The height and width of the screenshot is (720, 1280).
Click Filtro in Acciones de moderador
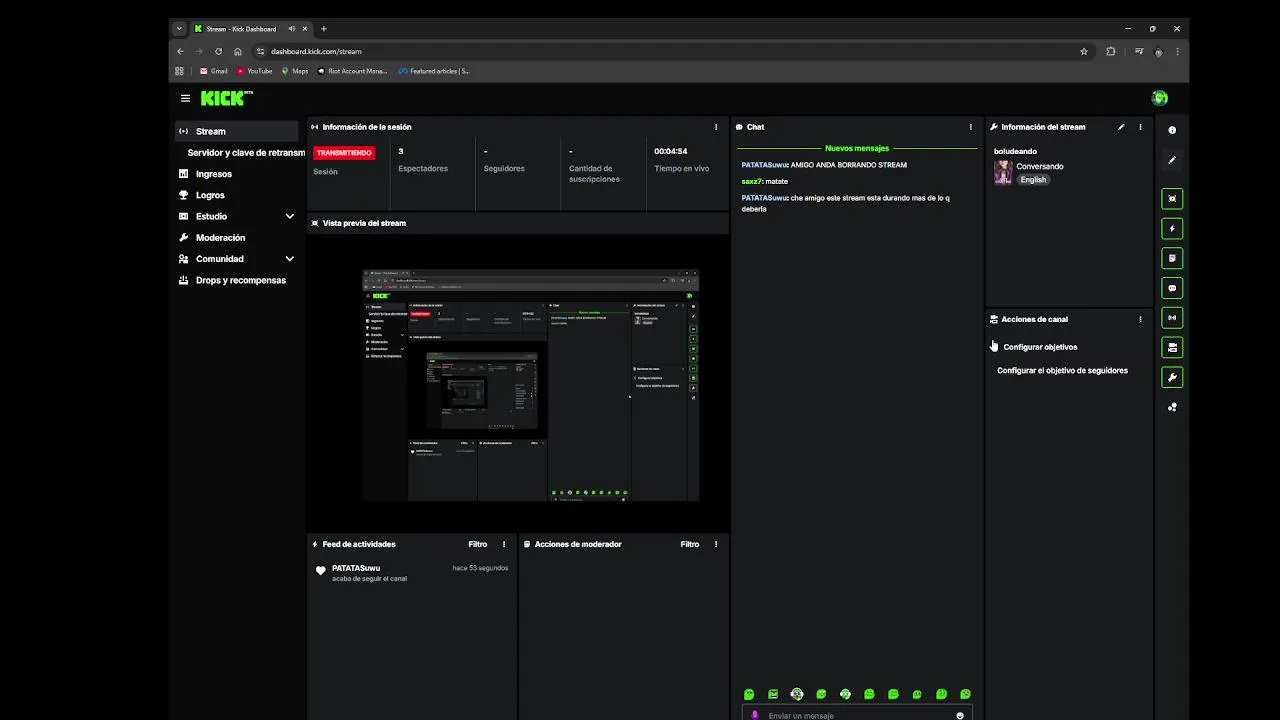[690, 544]
